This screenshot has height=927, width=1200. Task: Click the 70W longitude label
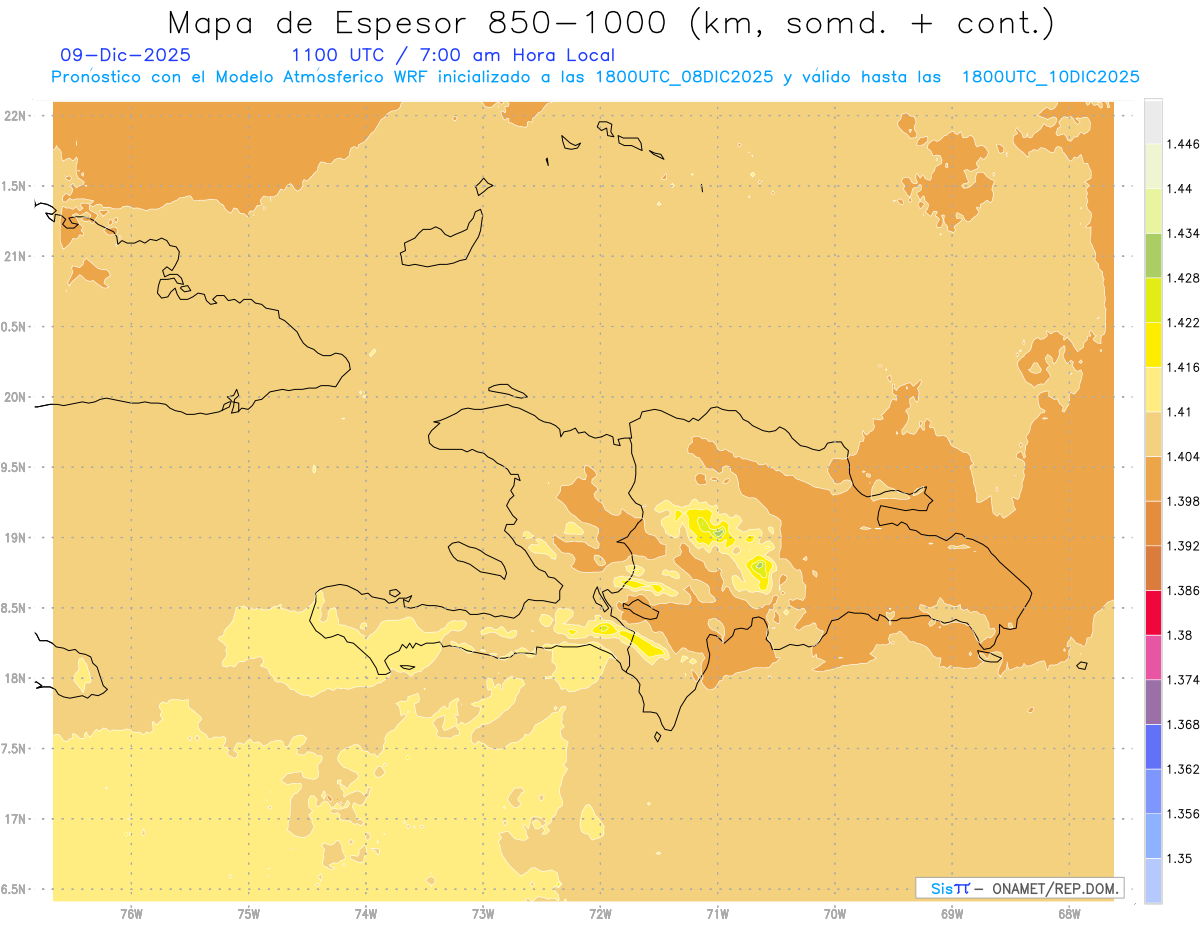coord(835,914)
